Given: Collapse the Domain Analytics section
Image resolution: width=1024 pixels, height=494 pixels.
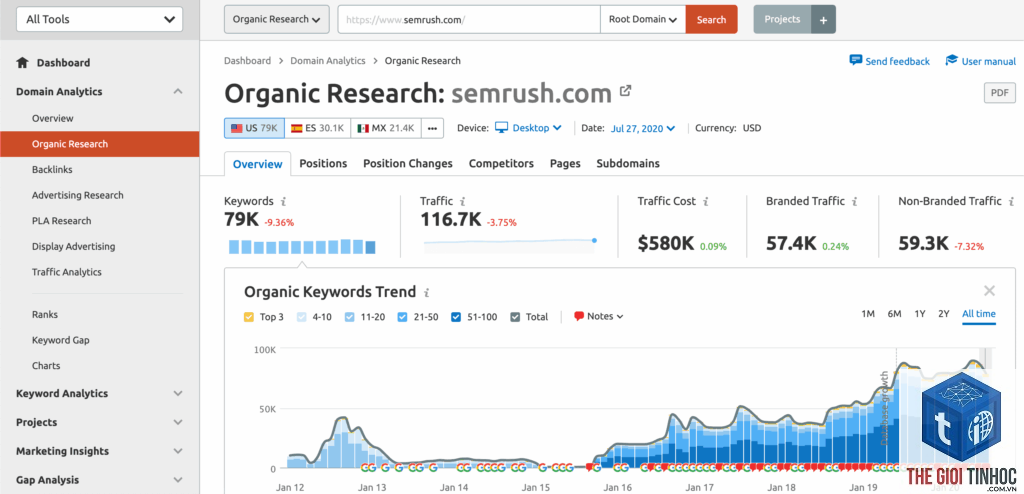Looking at the screenshot, I should tap(178, 91).
